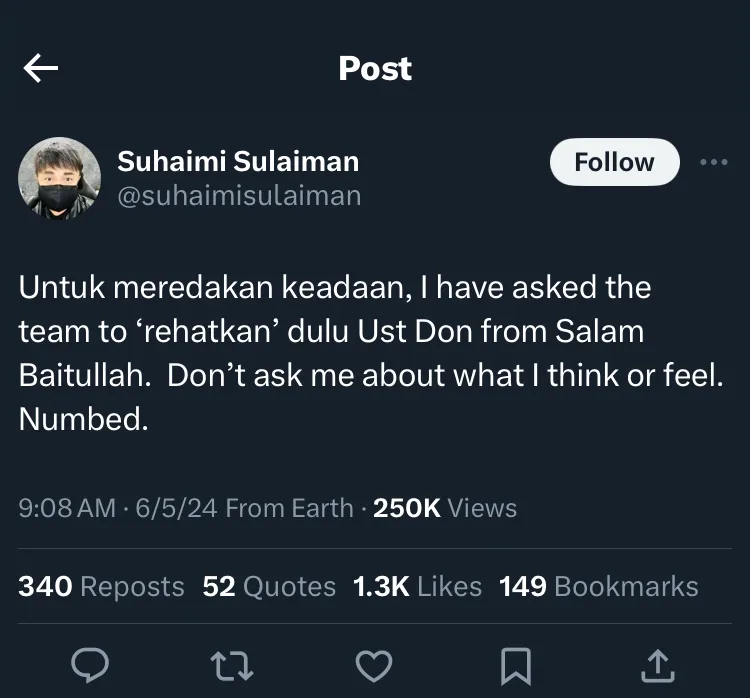This screenshot has height=698, width=750.
Task: Open the Suhaimi Sulaiman display name
Action: coord(238,161)
